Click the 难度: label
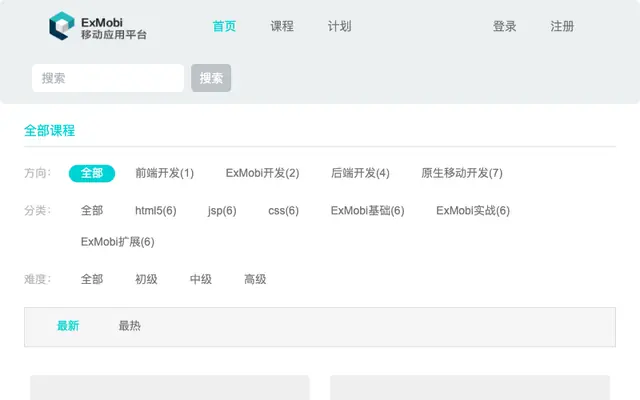The height and width of the screenshot is (400, 640). (38, 279)
